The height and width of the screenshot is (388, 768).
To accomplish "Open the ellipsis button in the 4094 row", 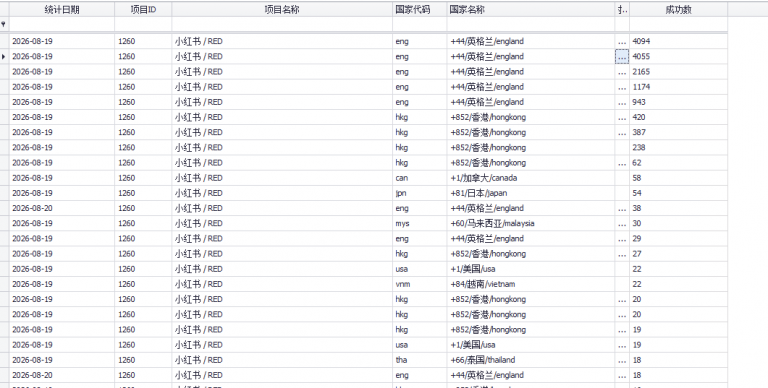I will (x=623, y=42).
